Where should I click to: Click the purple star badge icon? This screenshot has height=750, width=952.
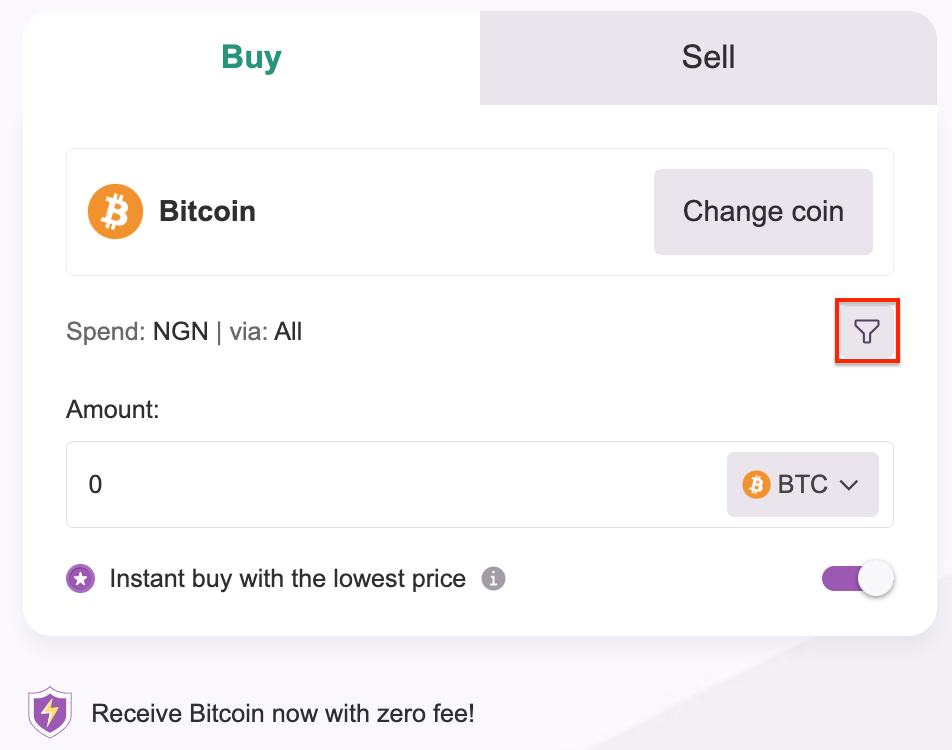(81, 579)
